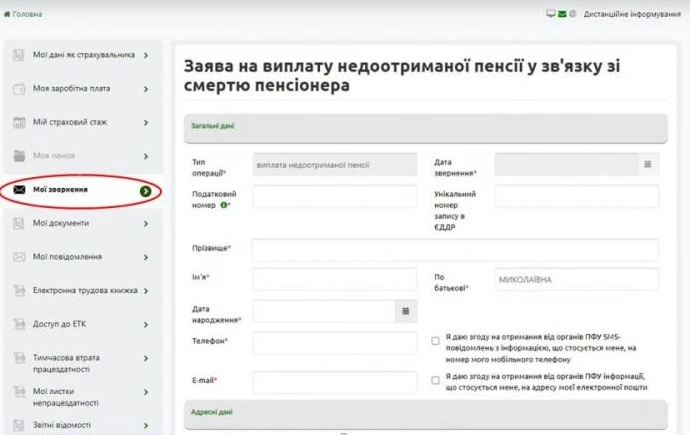This screenshot has width=690, height=435.
Task: Click wallet icon for Моя заробітна плата
Action: coord(19,89)
